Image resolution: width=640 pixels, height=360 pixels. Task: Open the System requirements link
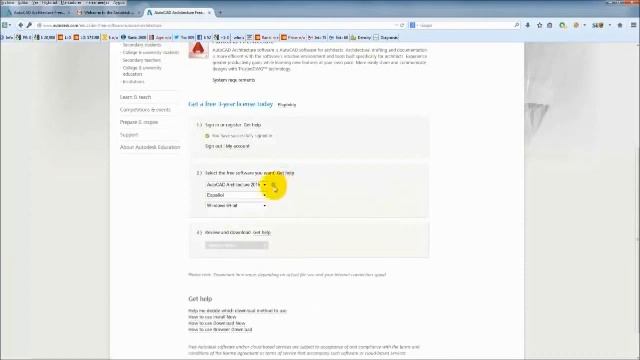pos(233,80)
